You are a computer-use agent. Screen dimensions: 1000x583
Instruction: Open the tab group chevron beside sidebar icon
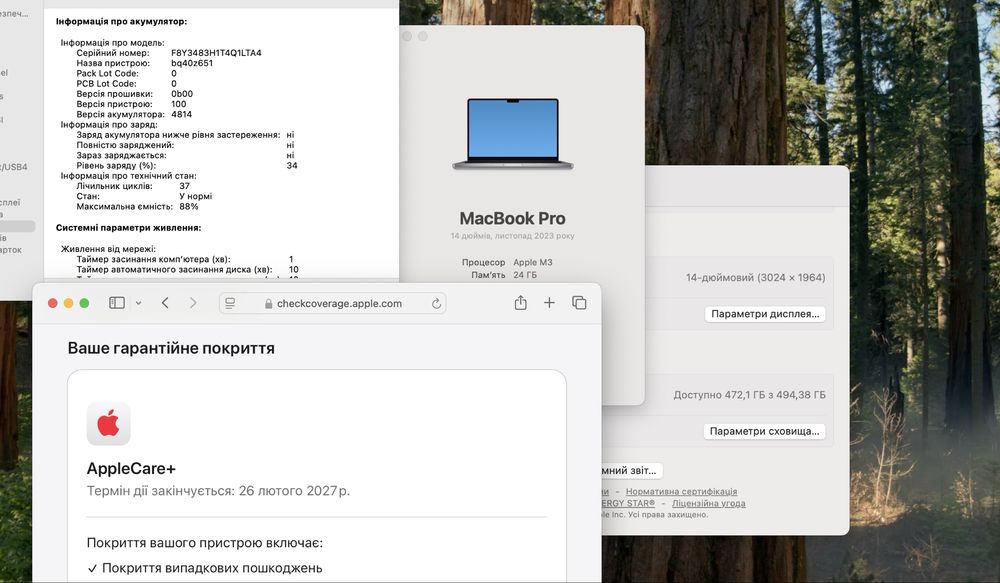click(138, 304)
